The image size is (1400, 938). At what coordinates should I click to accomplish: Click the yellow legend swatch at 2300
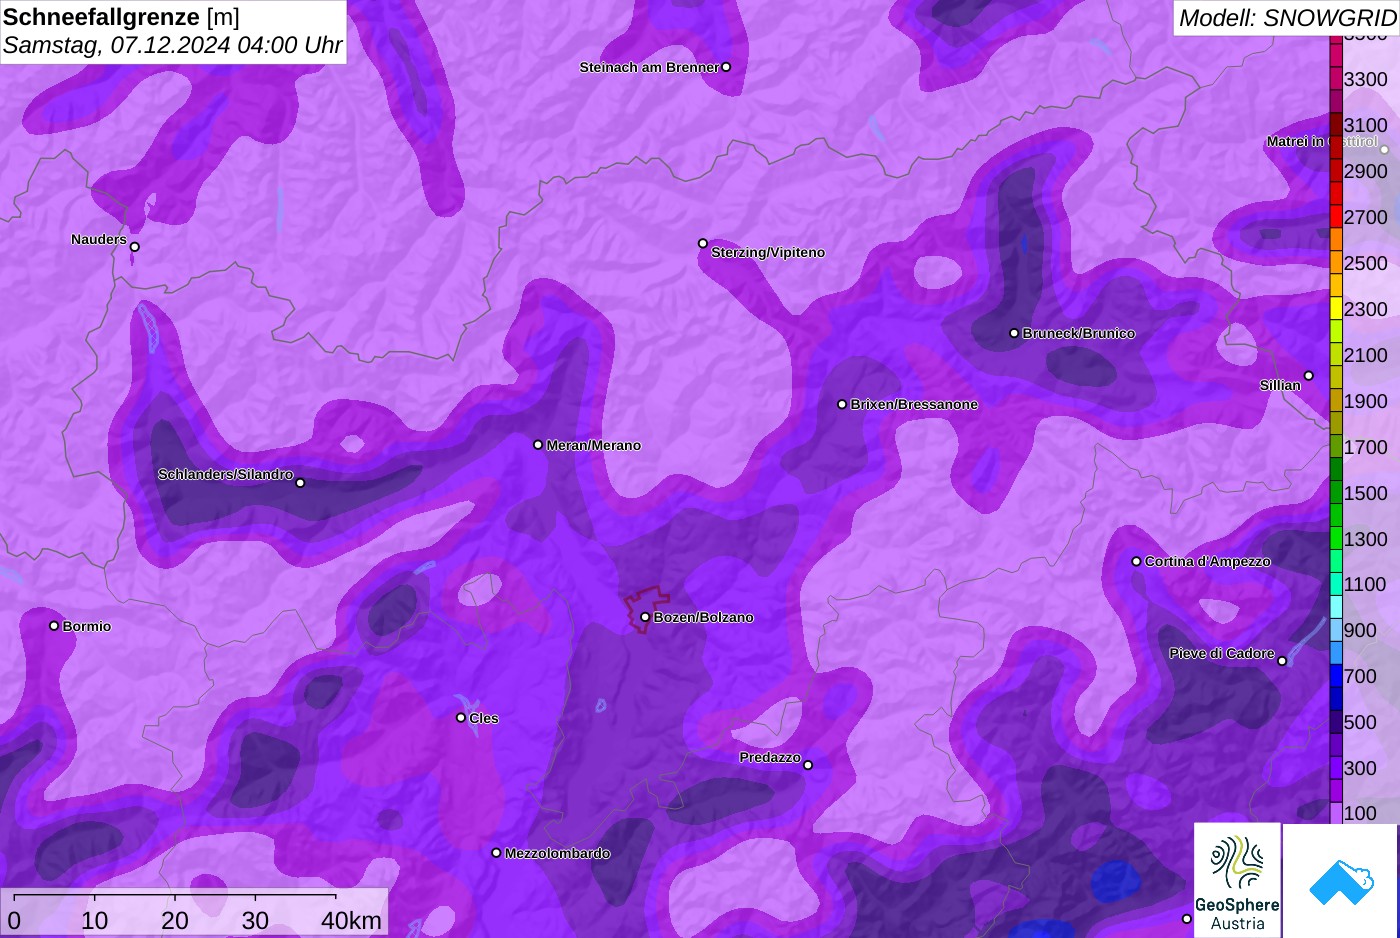(1336, 309)
